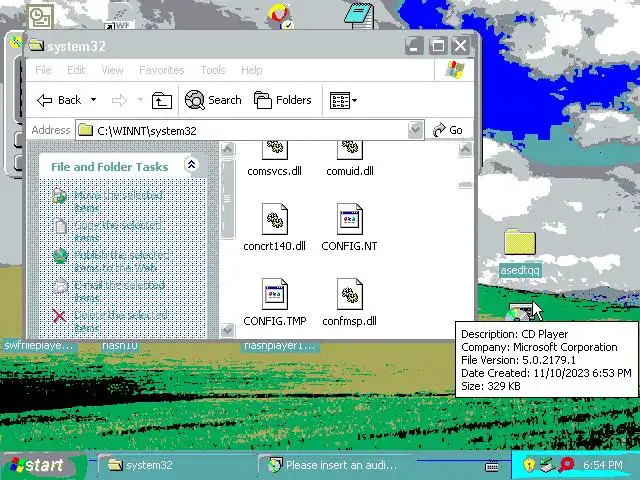
Task: Go Back in Explorer
Action: 59,100
